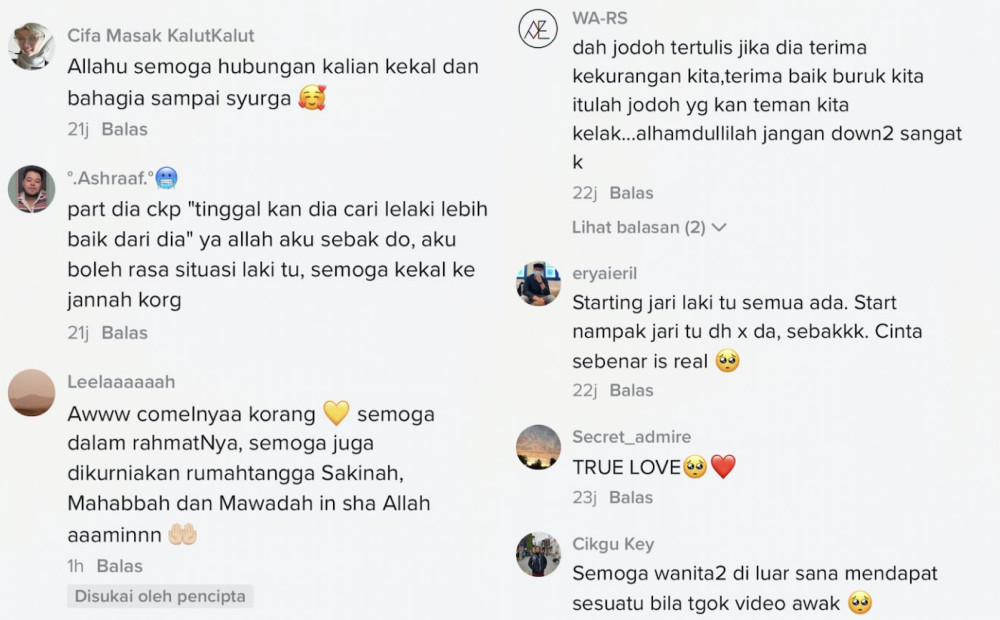Screen dimensions: 1000x620
Task: Show 'Lihat balasan (2)' replies
Action: click(648, 227)
